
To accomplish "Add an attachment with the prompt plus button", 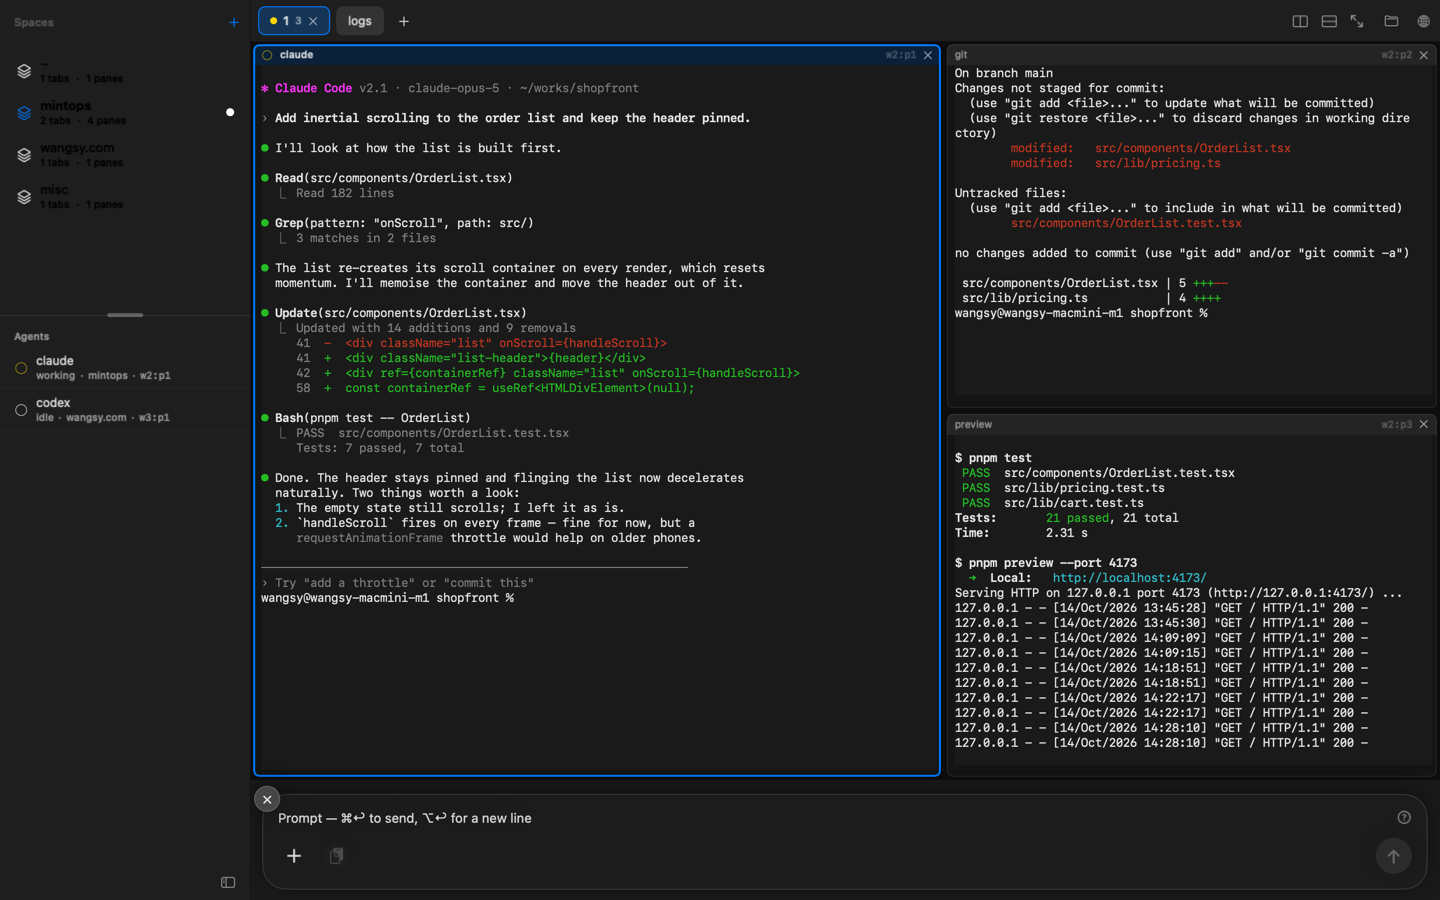I will pyautogui.click(x=294, y=856).
